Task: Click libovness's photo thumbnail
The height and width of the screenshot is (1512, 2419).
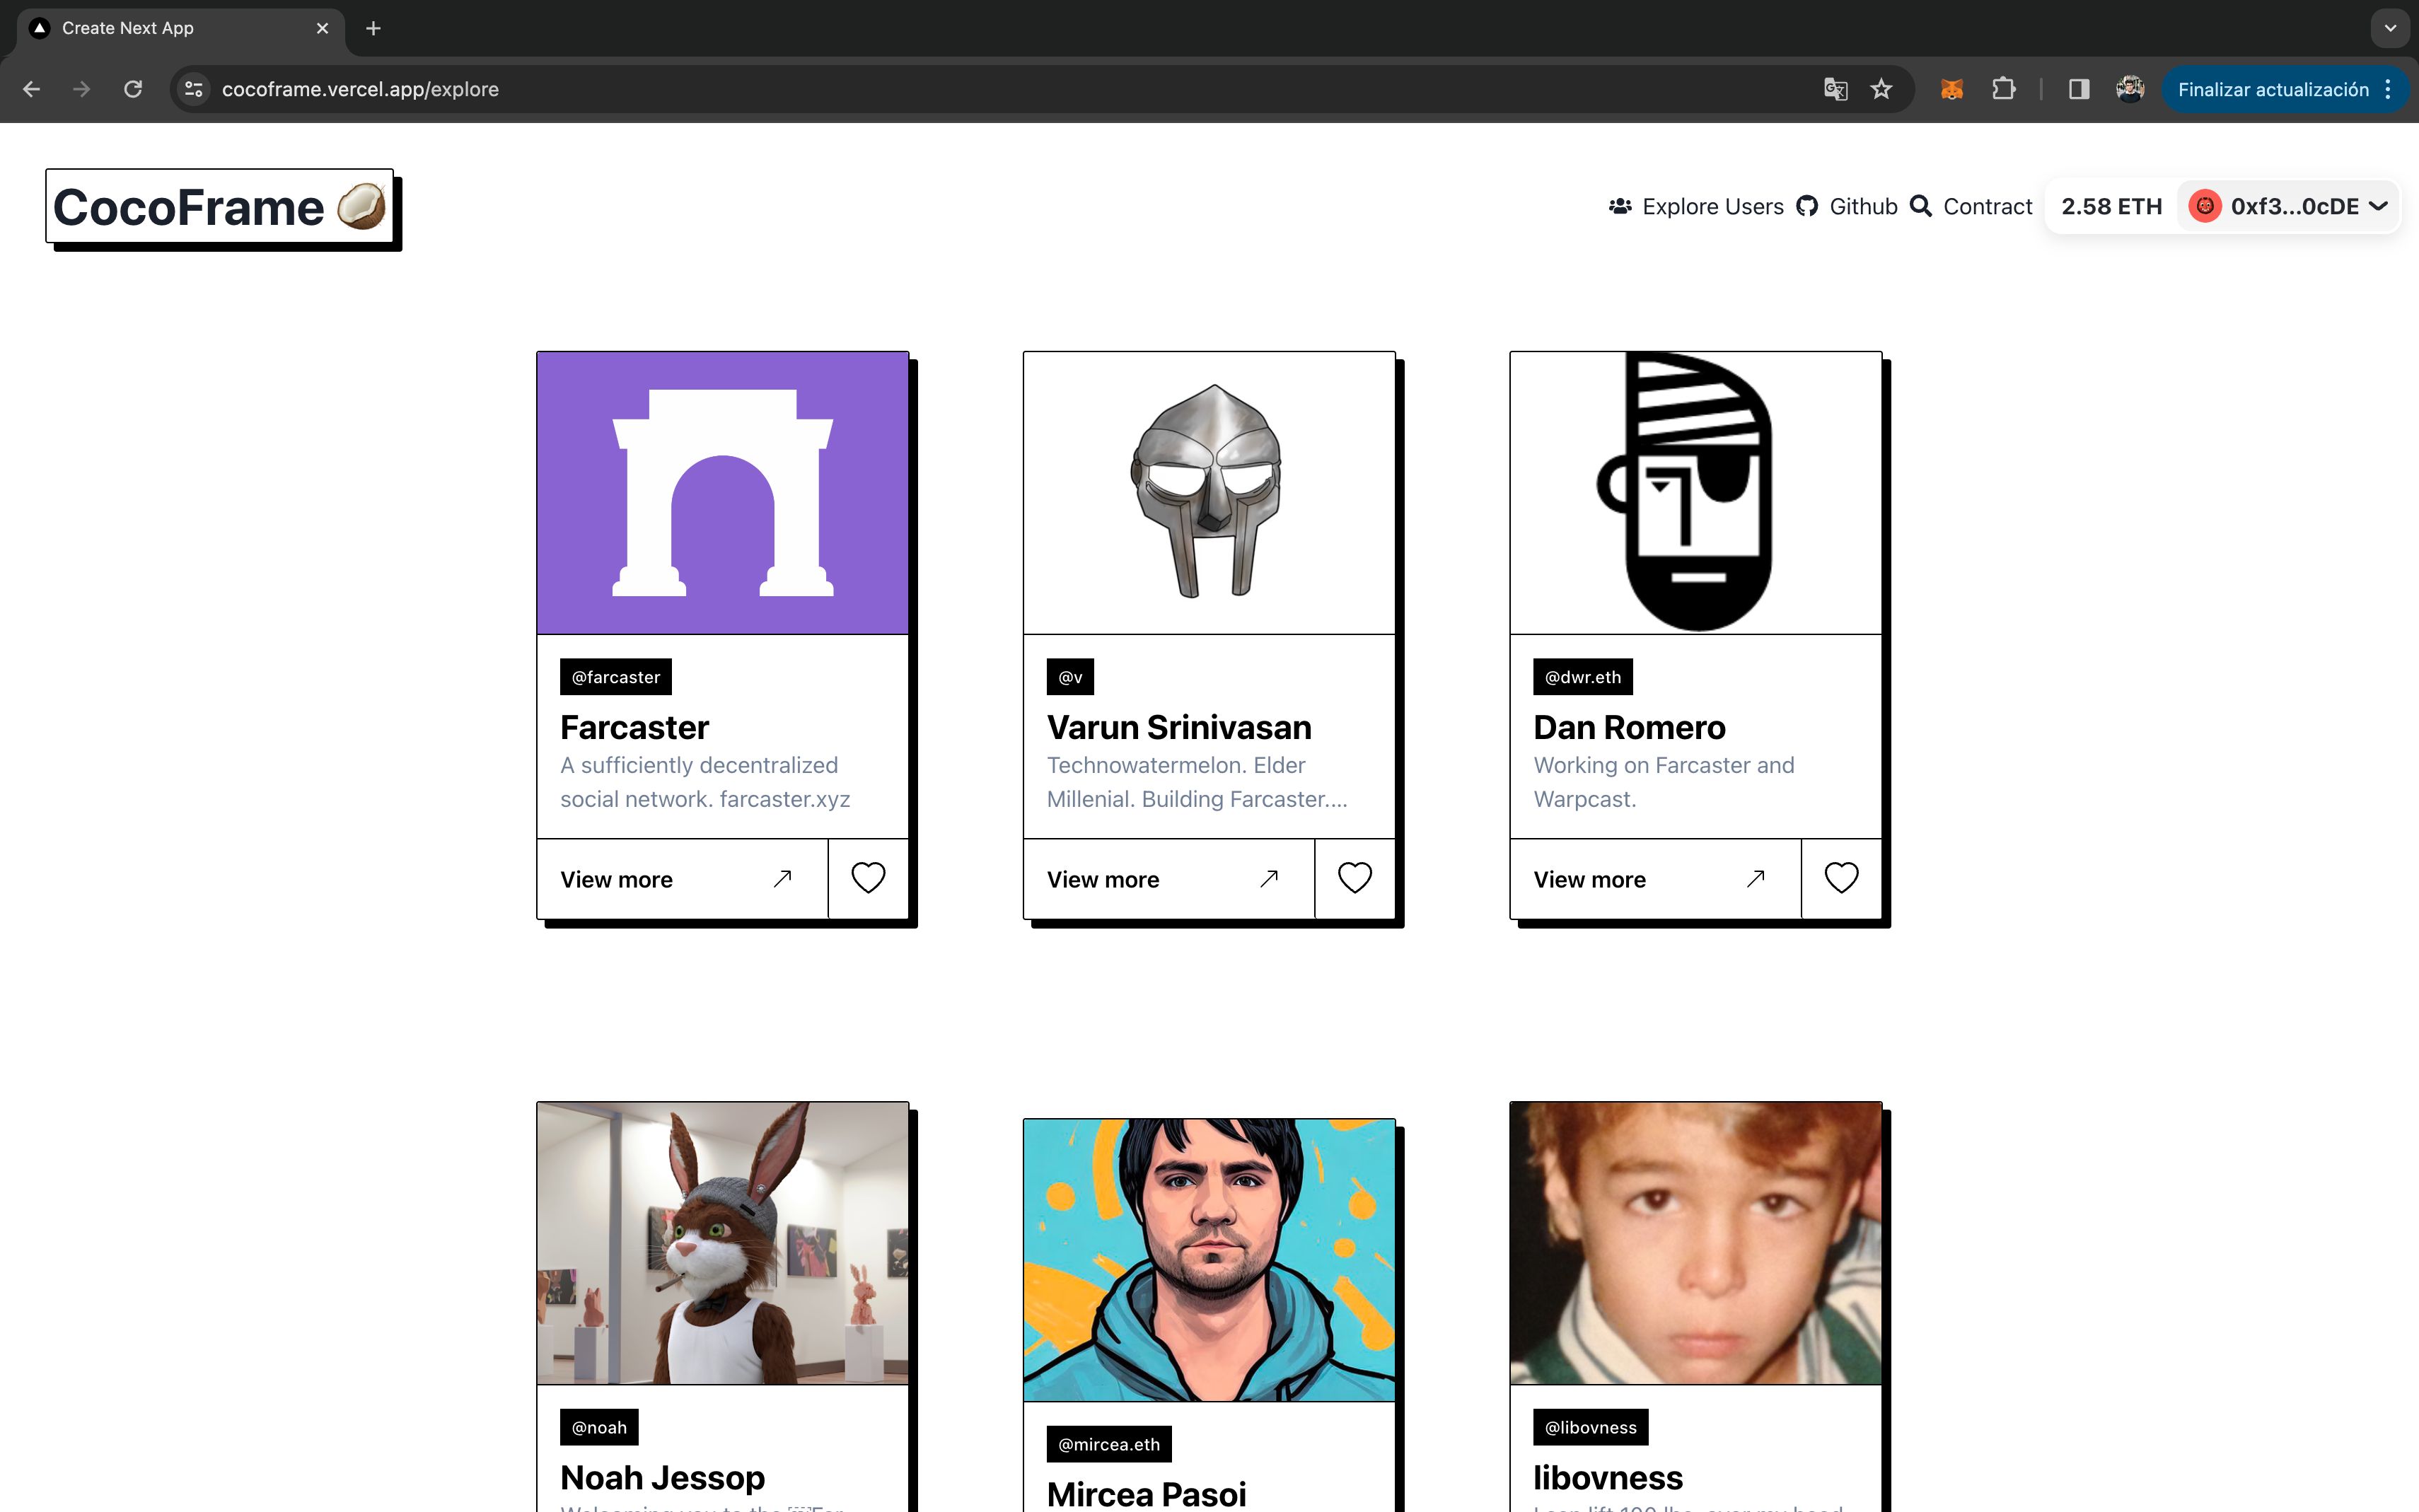Action: pos(1696,1243)
